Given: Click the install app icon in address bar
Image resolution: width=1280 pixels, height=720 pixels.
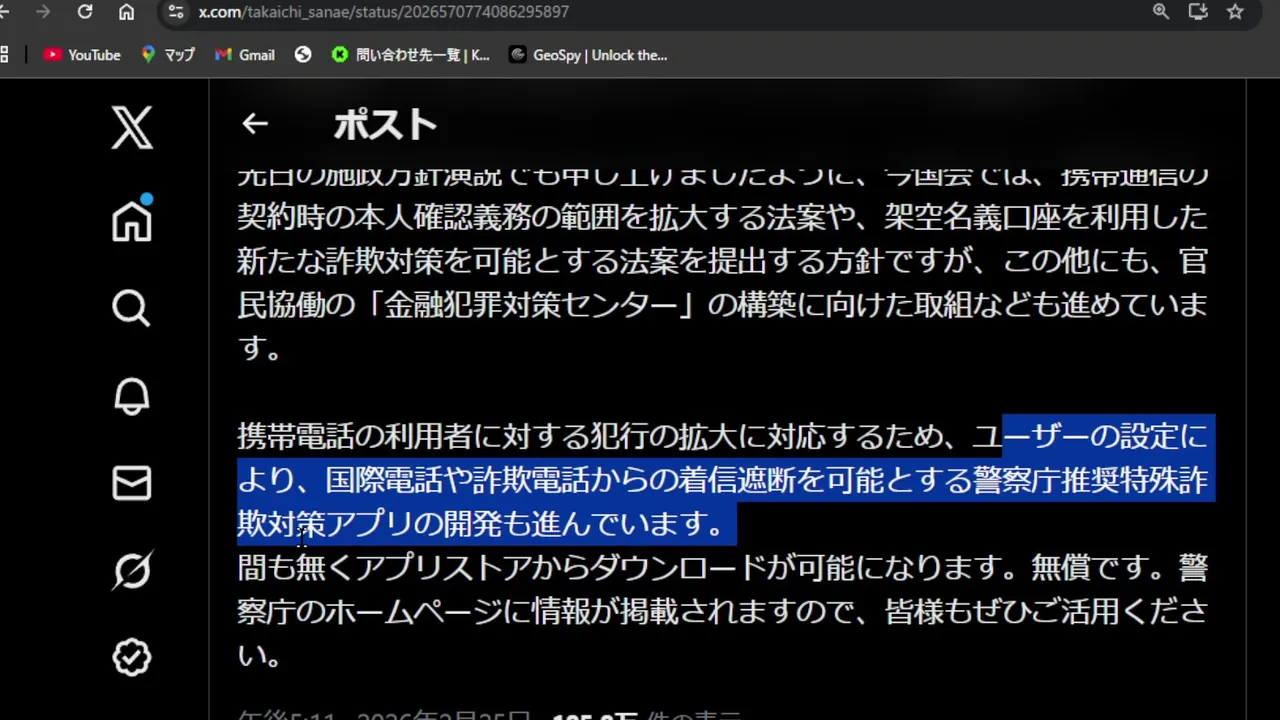Looking at the screenshot, I should pyautogui.click(x=1198, y=12).
